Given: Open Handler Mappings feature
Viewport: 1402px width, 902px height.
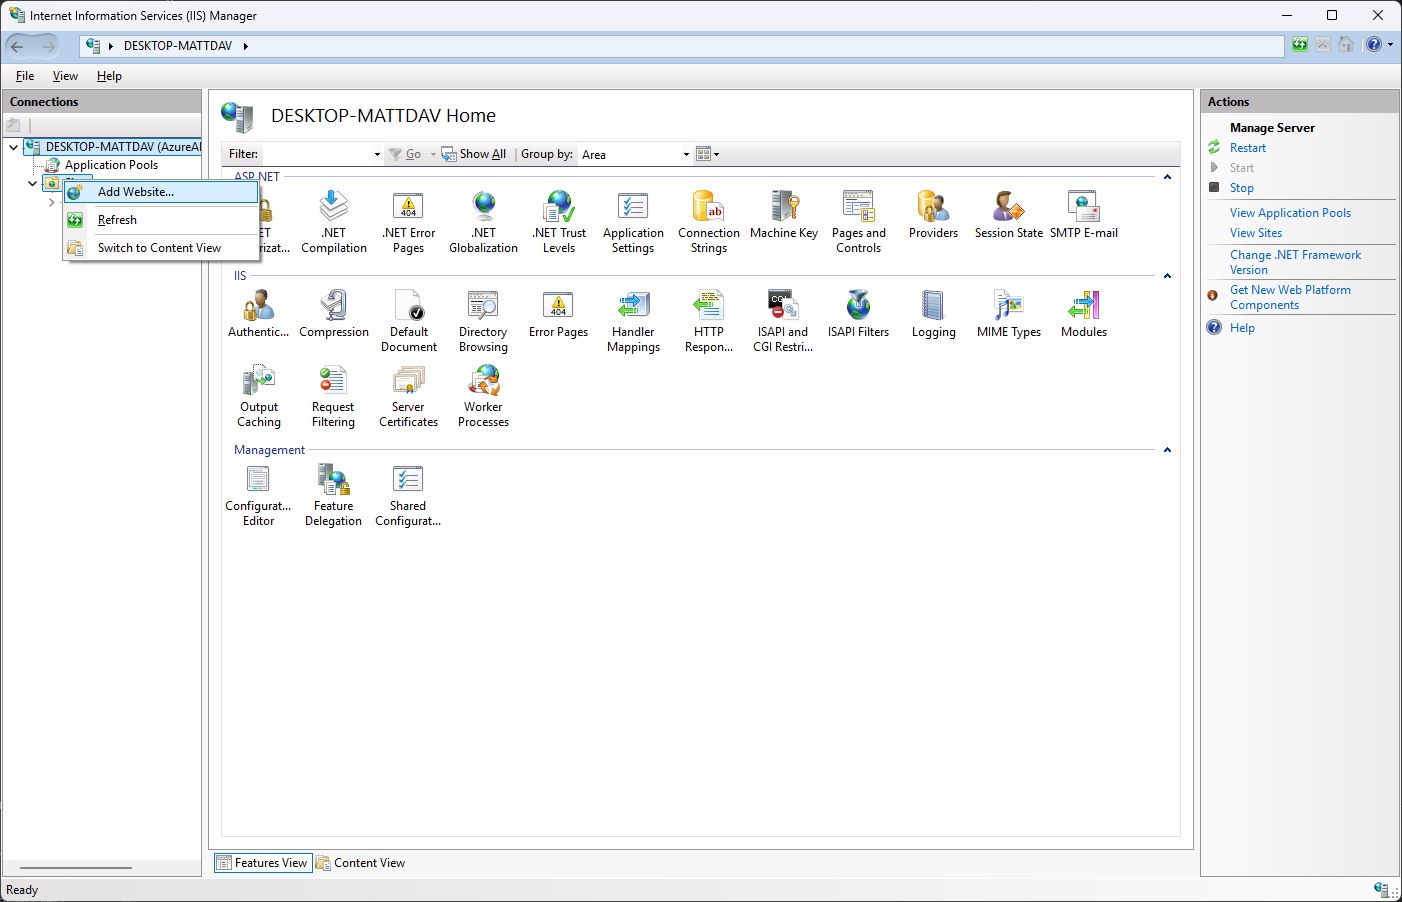Looking at the screenshot, I should pyautogui.click(x=633, y=321).
